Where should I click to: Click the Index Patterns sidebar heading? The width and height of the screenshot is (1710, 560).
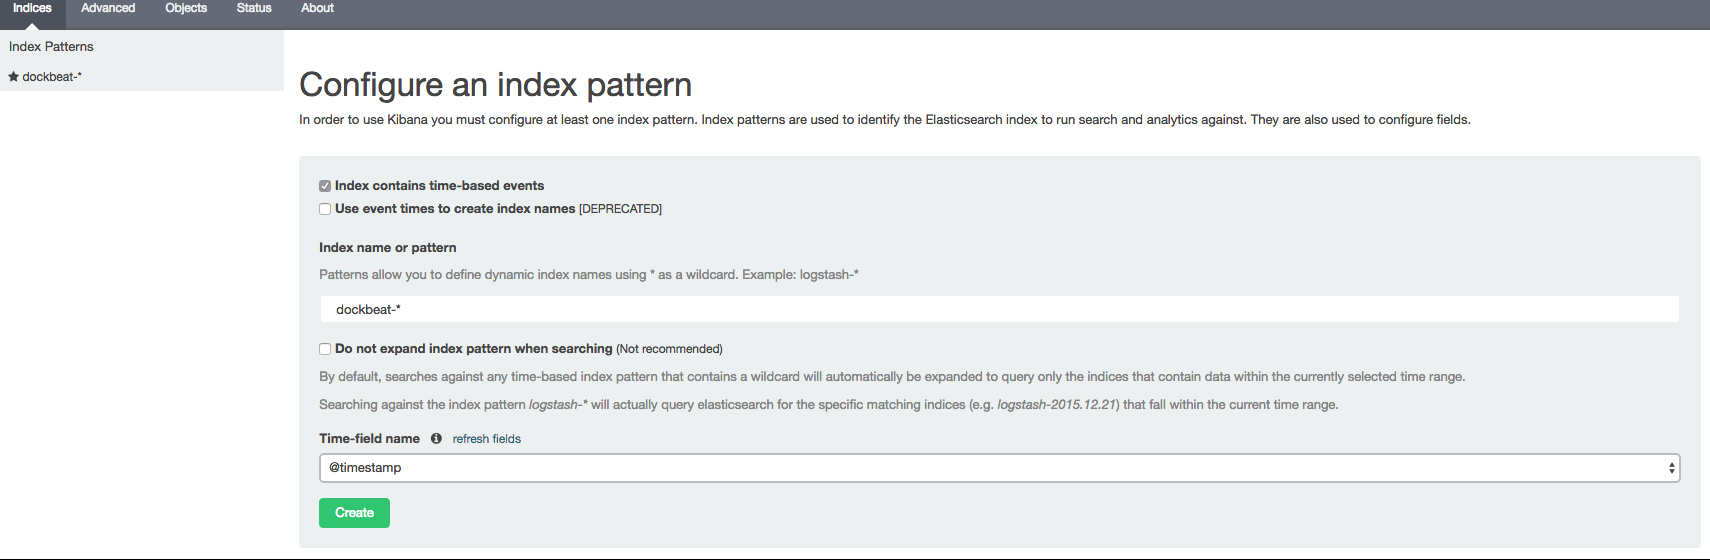point(51,47)
